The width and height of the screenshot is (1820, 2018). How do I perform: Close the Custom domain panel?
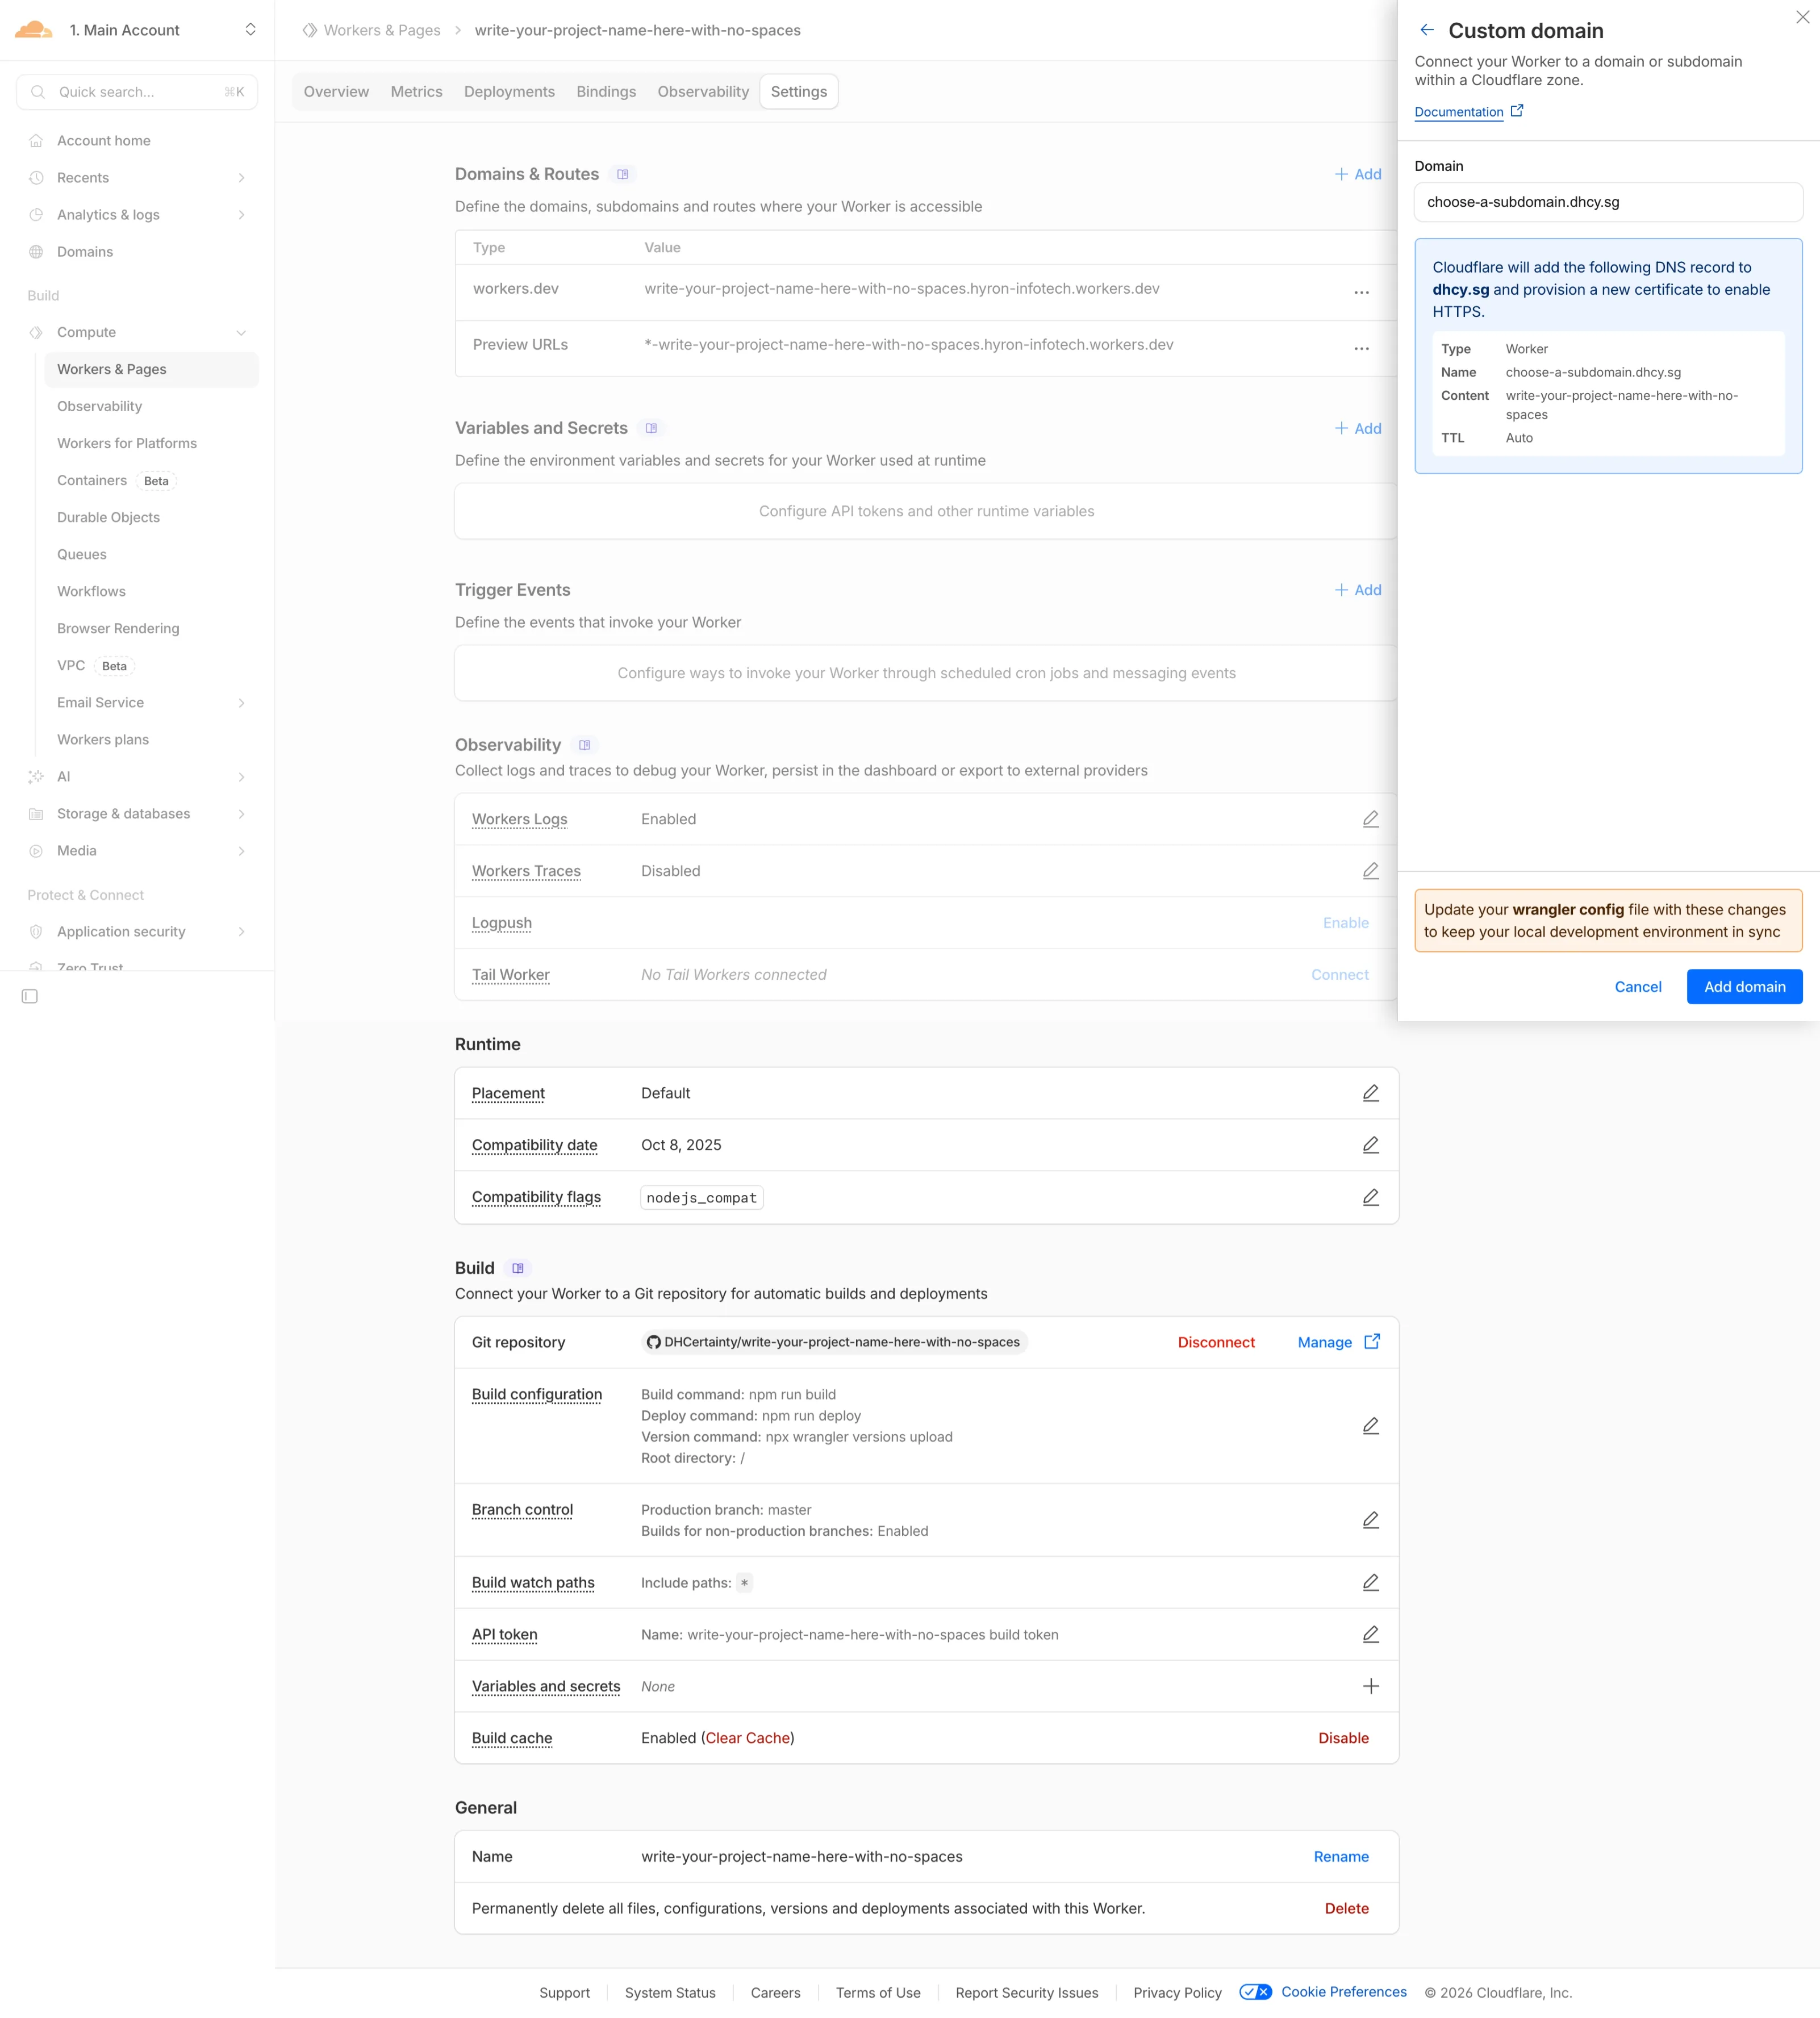[1802, 17]
